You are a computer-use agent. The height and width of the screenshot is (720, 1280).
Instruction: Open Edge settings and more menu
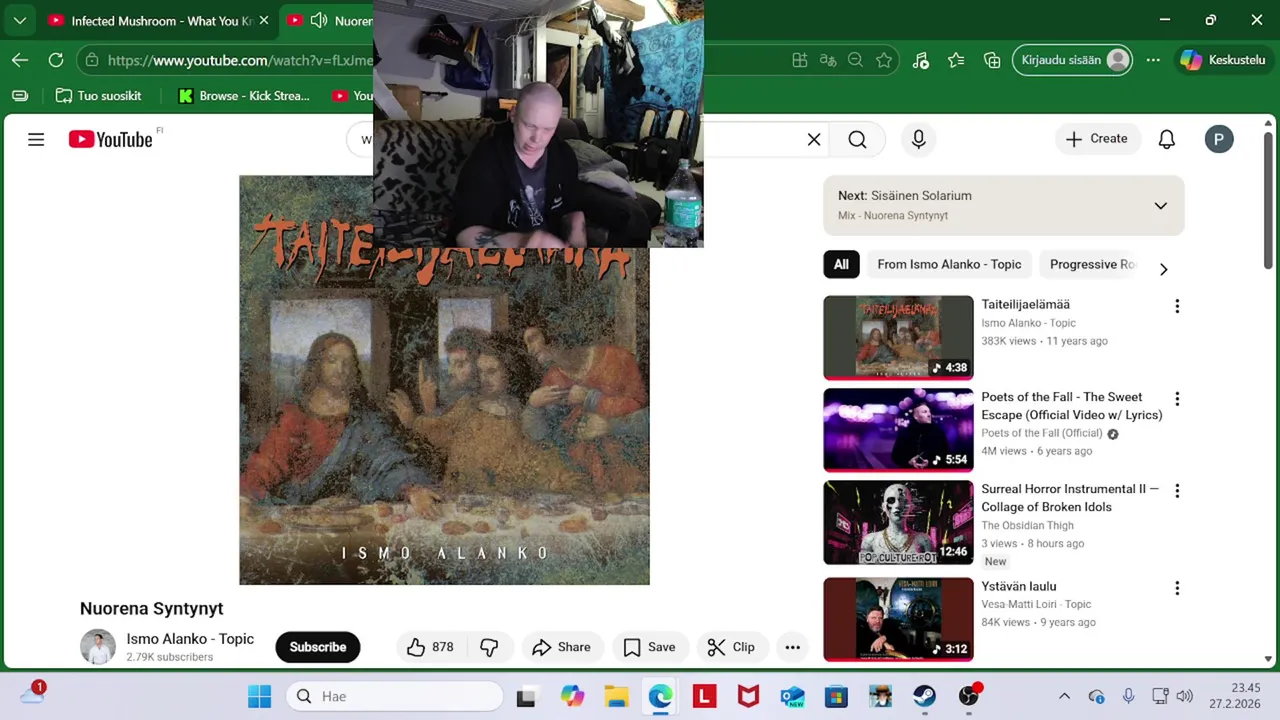pyautogui.click(x=1153, y=60)
